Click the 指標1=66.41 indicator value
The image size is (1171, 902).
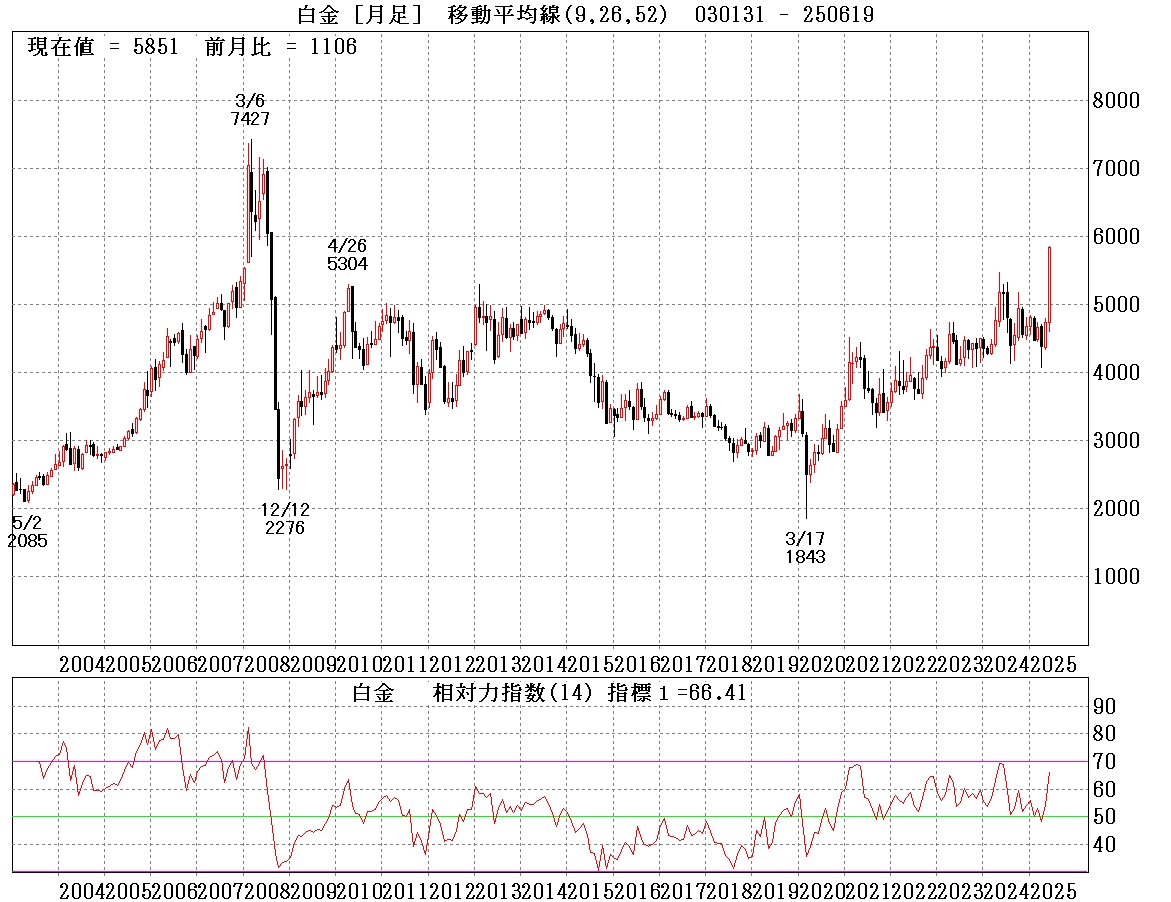click(x=677, y=693)
